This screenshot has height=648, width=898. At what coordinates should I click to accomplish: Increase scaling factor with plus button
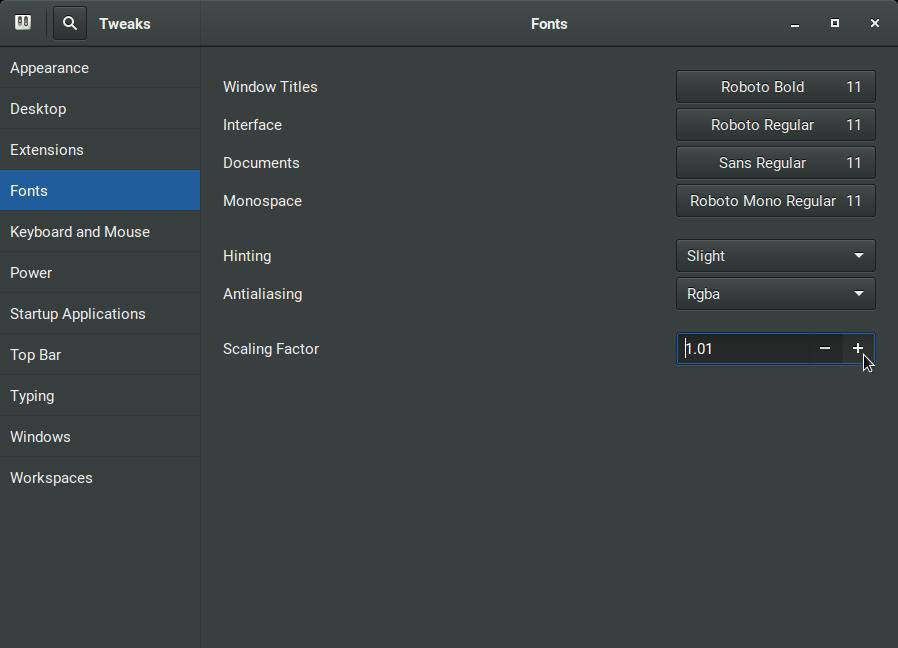[858, 348]
